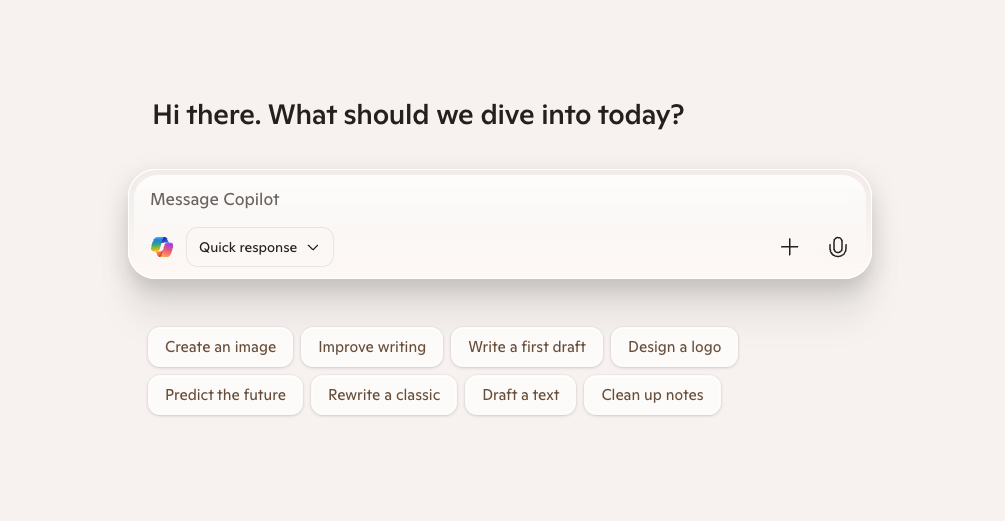Choose the Improve writing suggestion chip
This screenshot has height=521, width=1005.
(x=372, y=347)
